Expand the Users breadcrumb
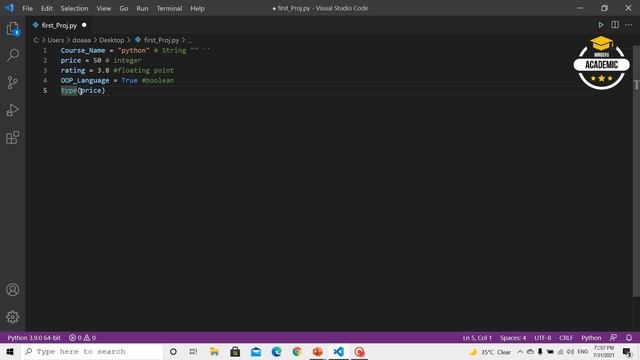 click(56, 40)
